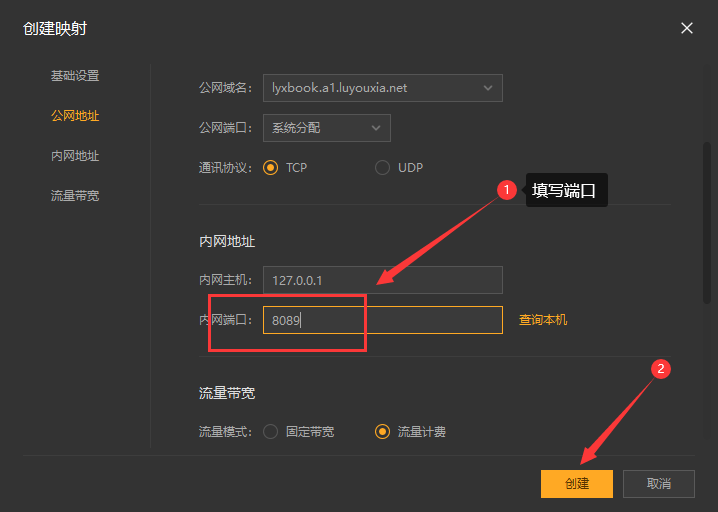Focus the 内网端口 field containing 8089
The height and width of the screenshot is (512, 718).
coord(383,320)
